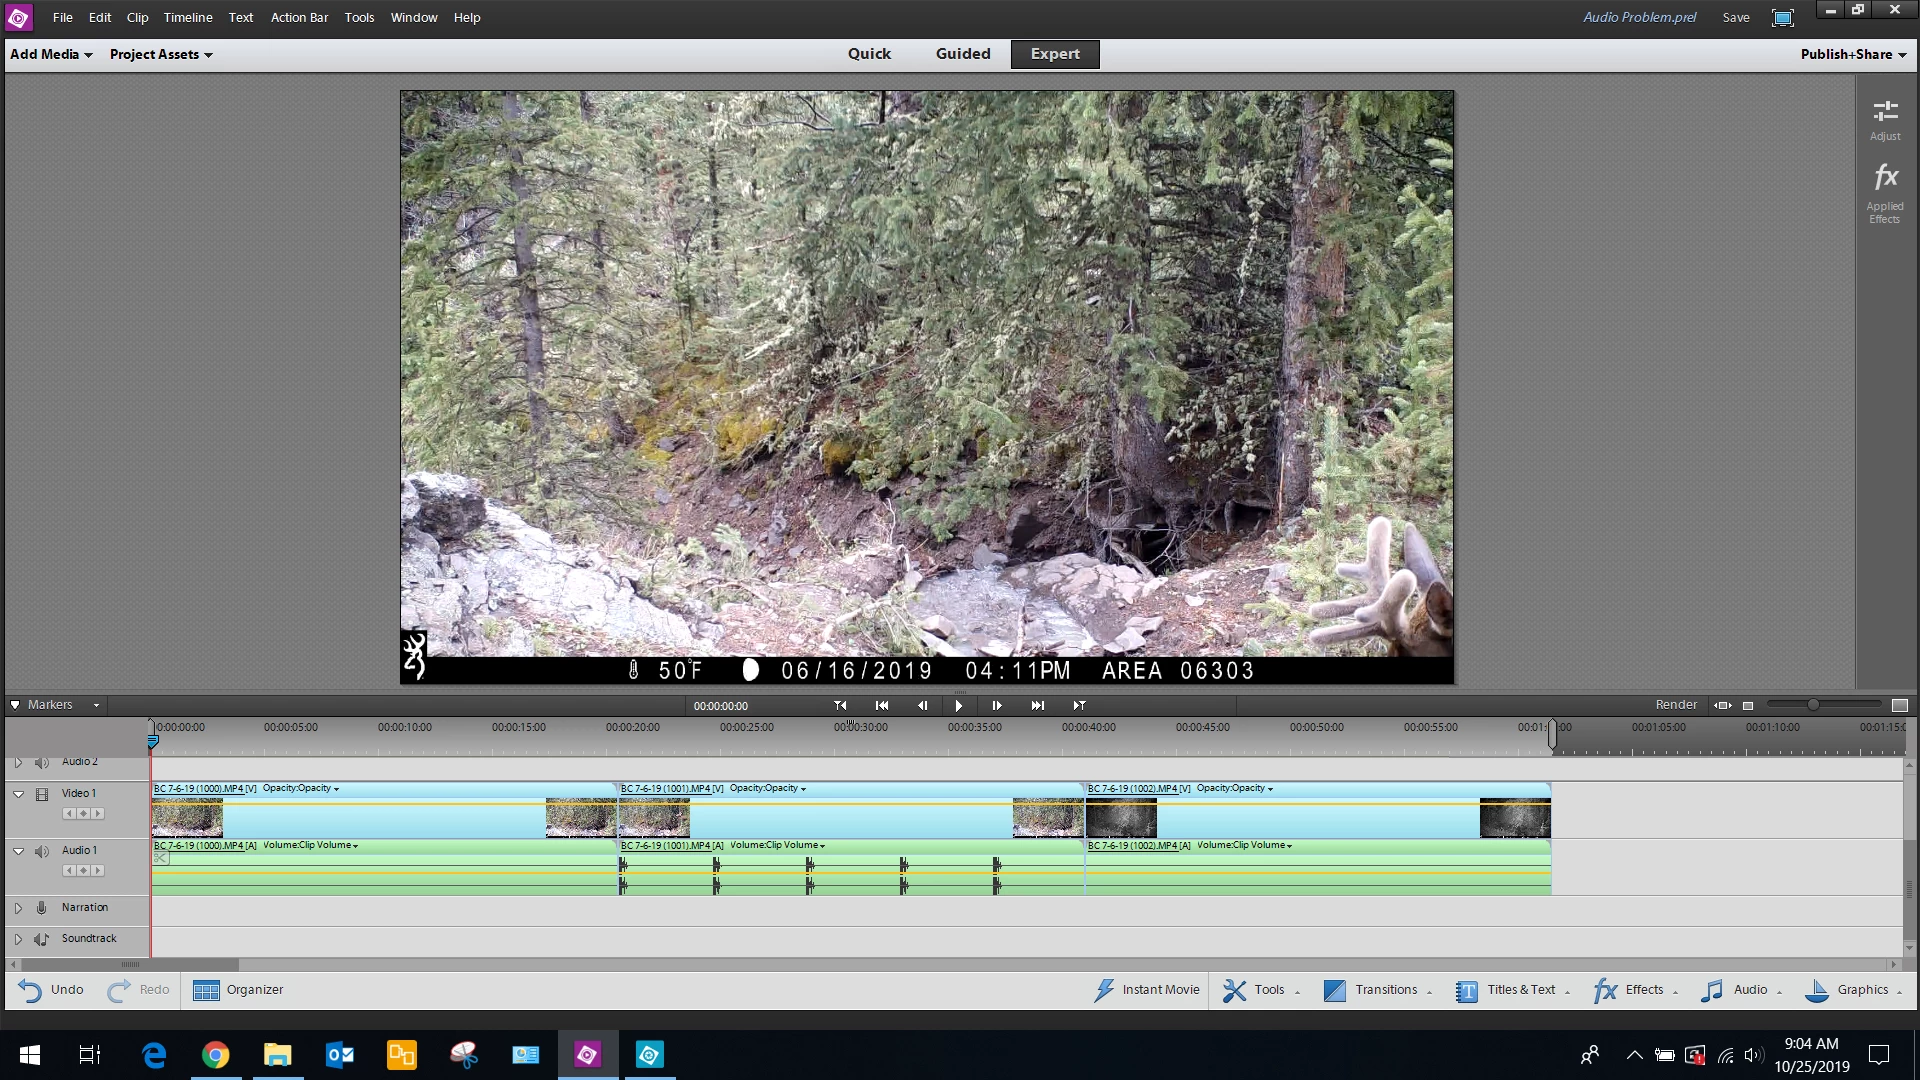The height and width of the screenshot is (1080, 1920).
Task: Mute the Audio 1 track speaker
Action: (42, 851)
